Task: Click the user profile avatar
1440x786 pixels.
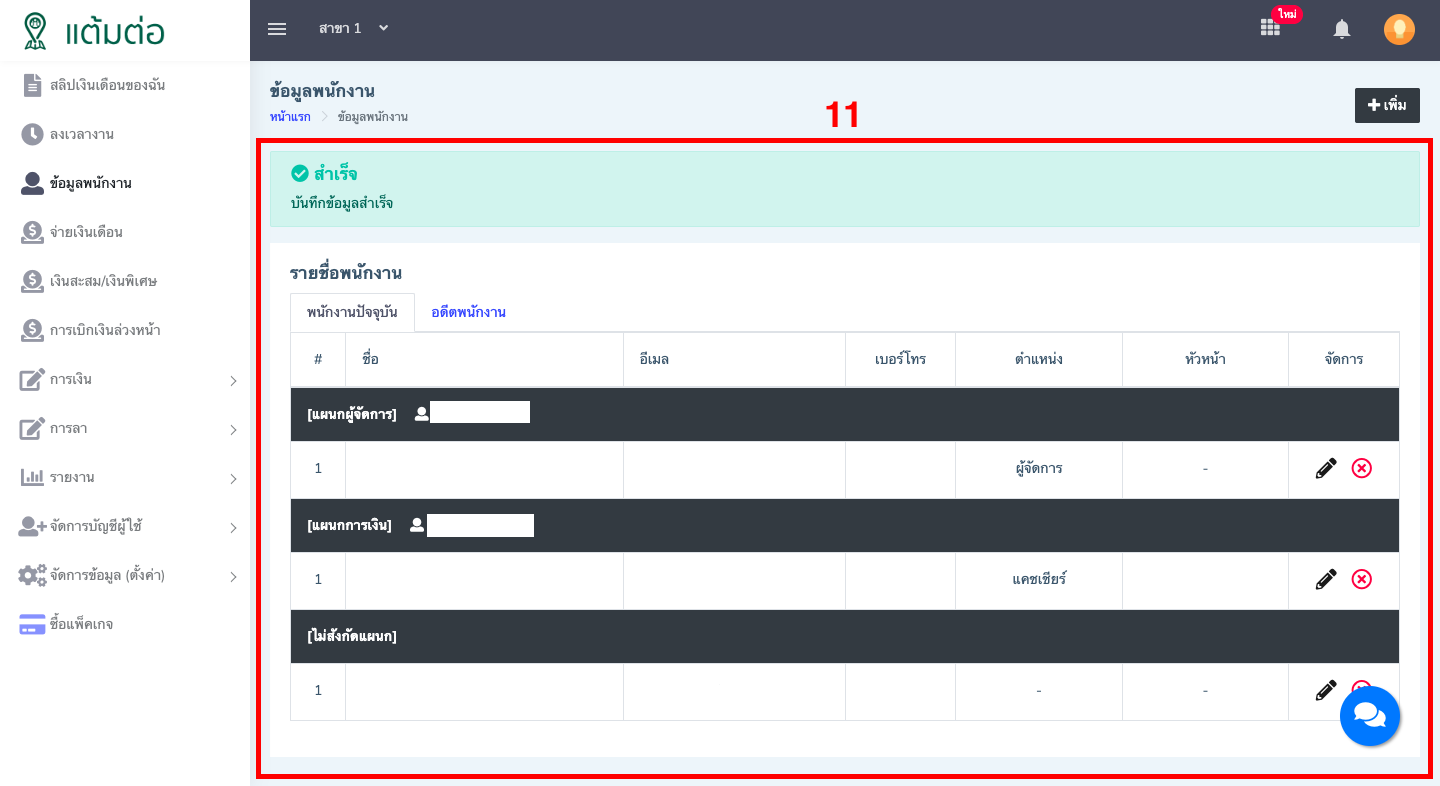Action: point(1399,30)
